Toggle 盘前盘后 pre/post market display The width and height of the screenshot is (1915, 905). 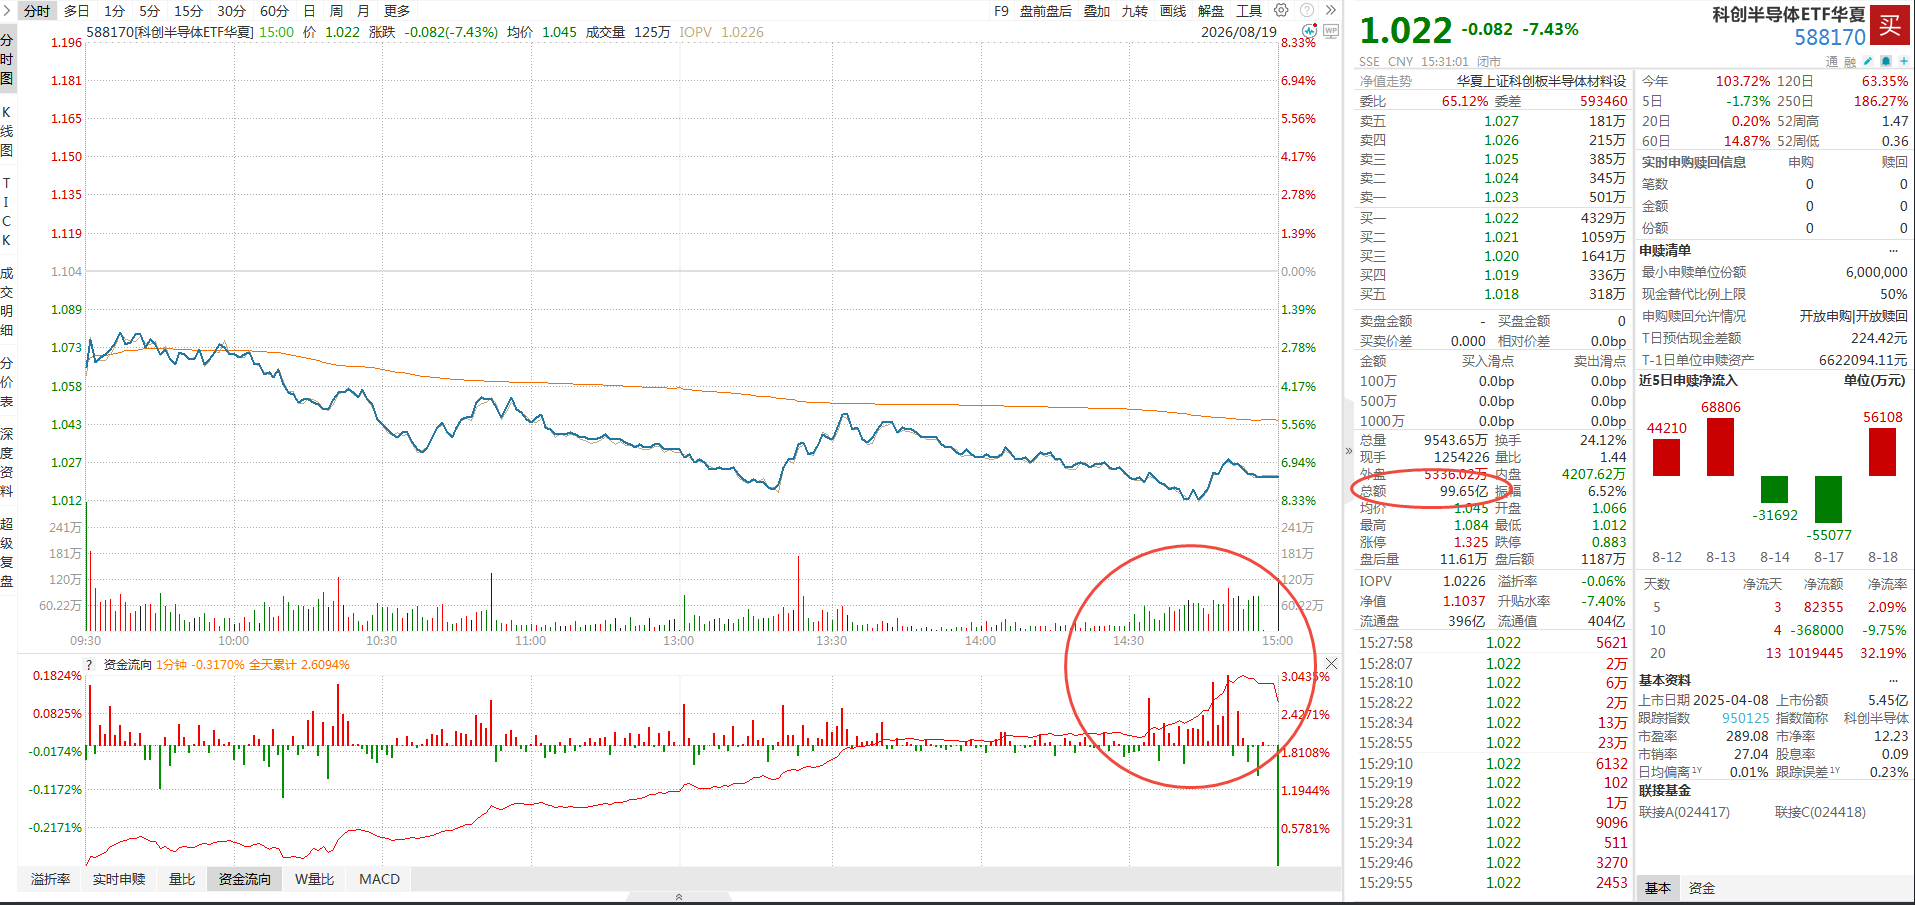[1046, 11]
